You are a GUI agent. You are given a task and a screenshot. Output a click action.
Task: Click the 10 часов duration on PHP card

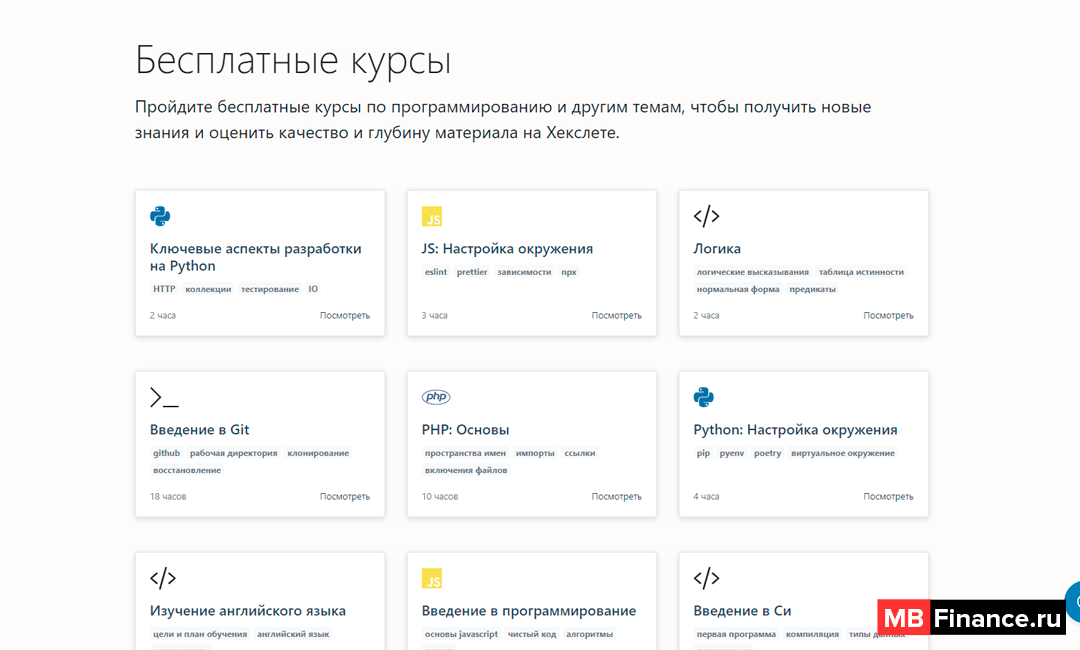click(440, 496)
